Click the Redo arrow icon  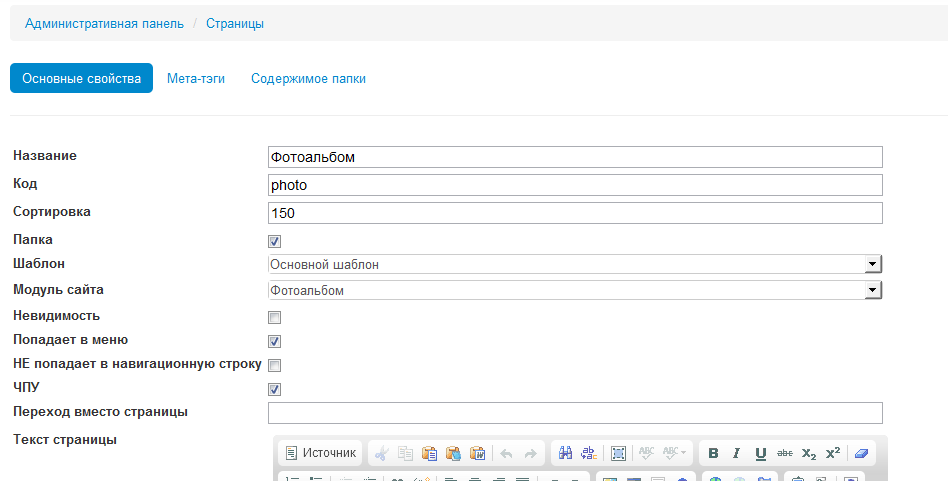530,453
